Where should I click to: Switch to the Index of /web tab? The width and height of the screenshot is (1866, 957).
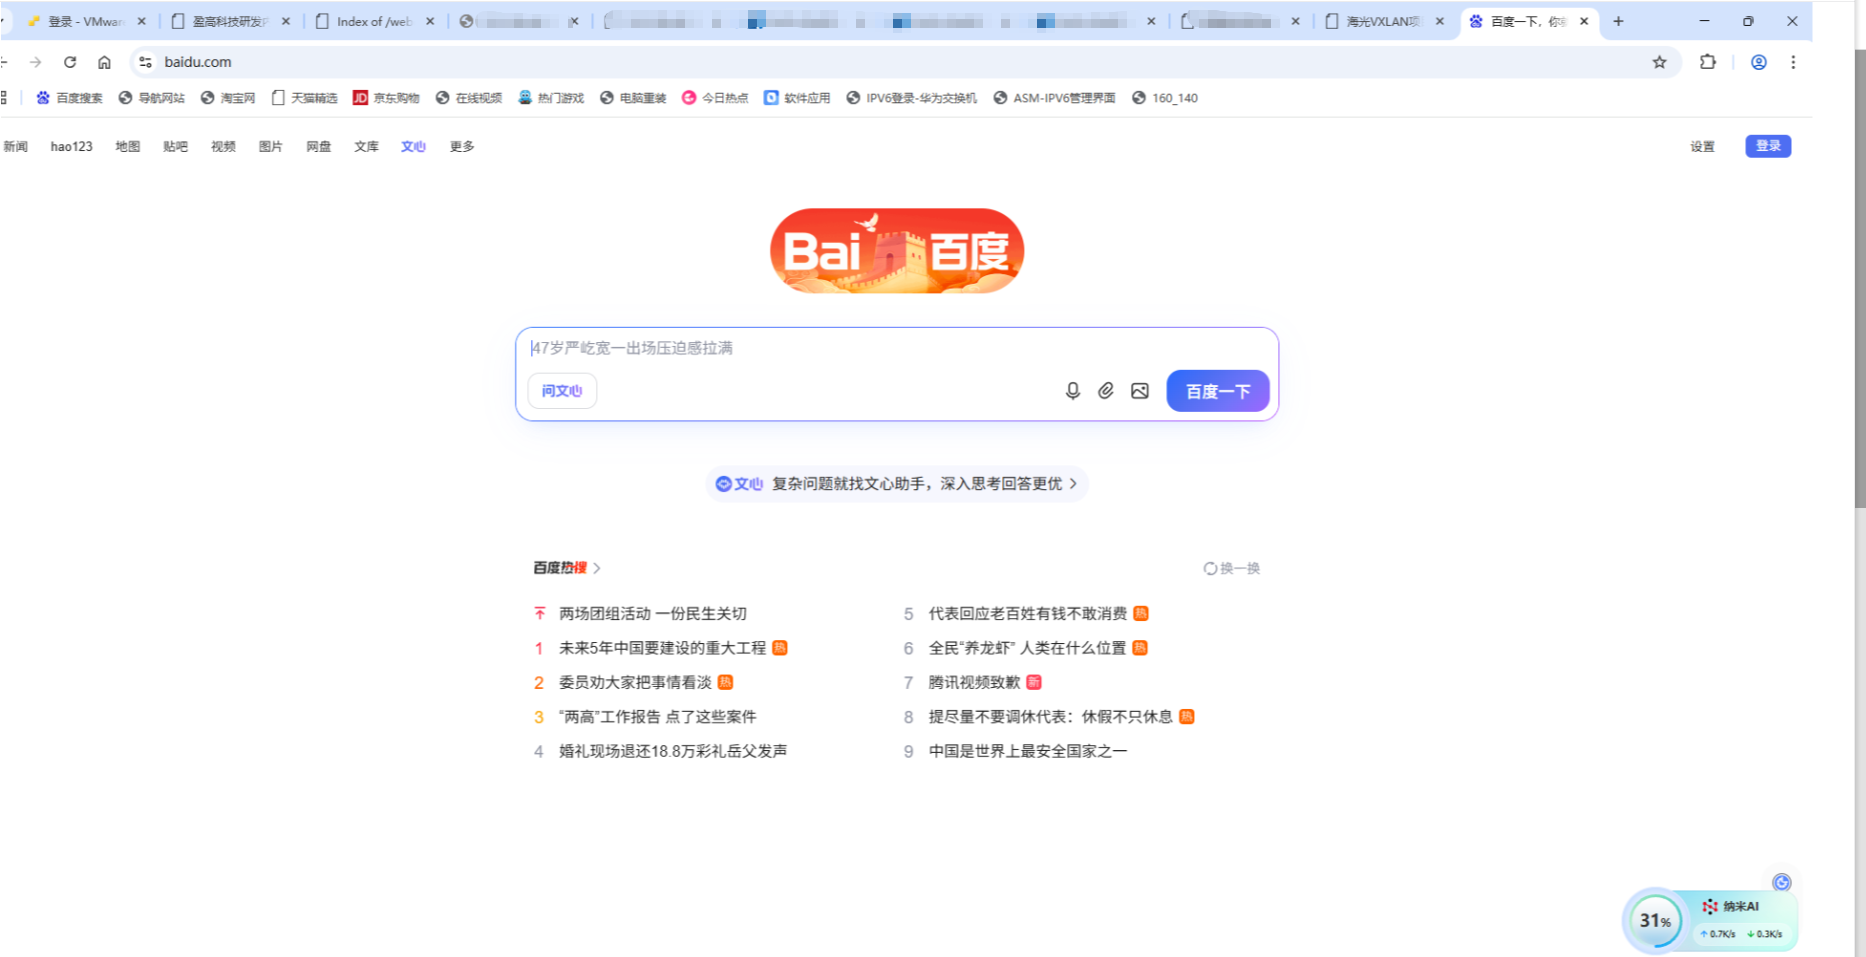pyautogui.click(x=372, y=21)
